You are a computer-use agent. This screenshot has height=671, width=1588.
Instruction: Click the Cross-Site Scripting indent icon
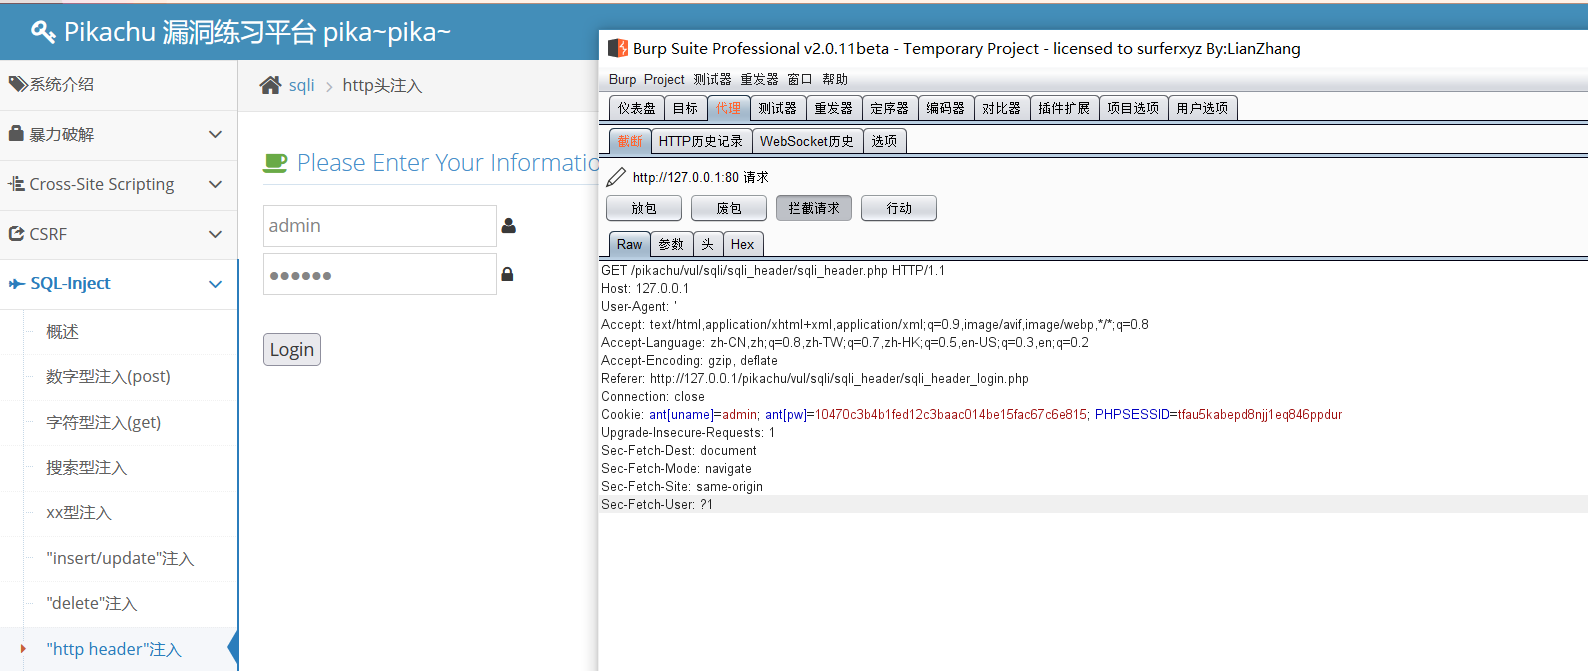[16, 184]
